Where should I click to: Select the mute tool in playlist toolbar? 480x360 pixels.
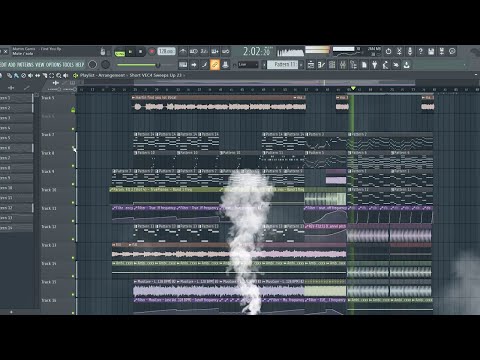[30, 76]
